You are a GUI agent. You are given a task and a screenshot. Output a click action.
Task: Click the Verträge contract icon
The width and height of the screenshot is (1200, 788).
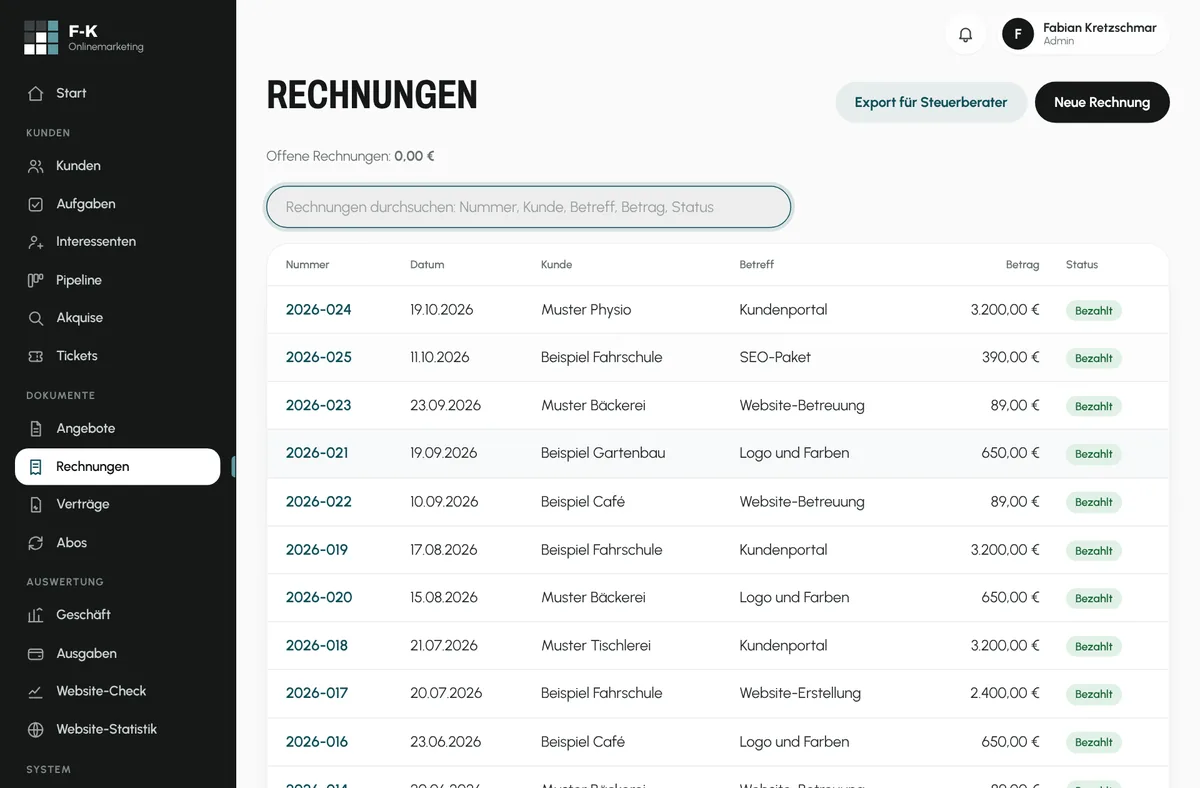tap(36, 505)
